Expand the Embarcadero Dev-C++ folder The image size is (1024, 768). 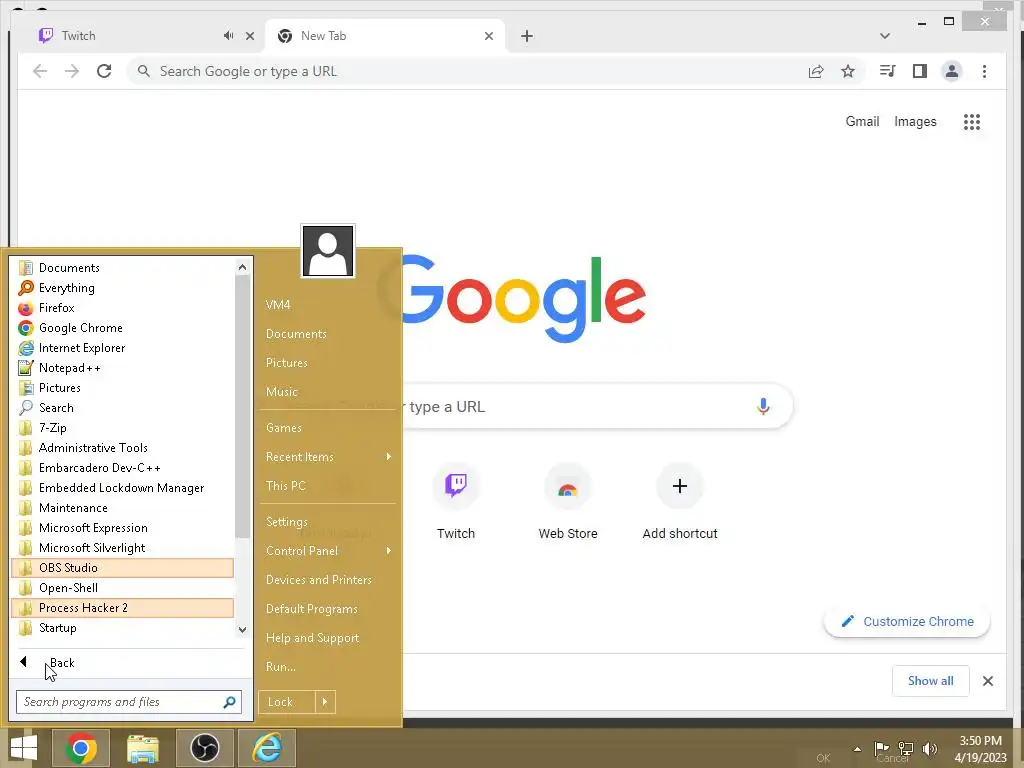coord(123,468)
